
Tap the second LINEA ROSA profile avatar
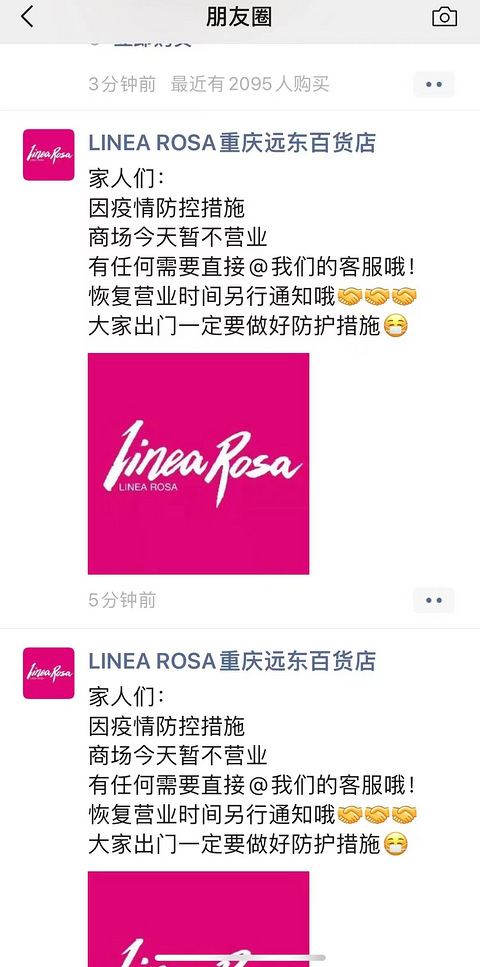[x=49, y=673]
